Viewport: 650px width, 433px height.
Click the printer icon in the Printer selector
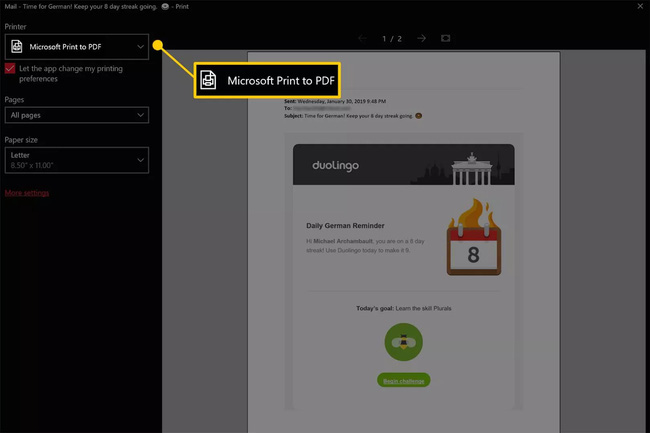pyautogui.click(x=17, y=46)
